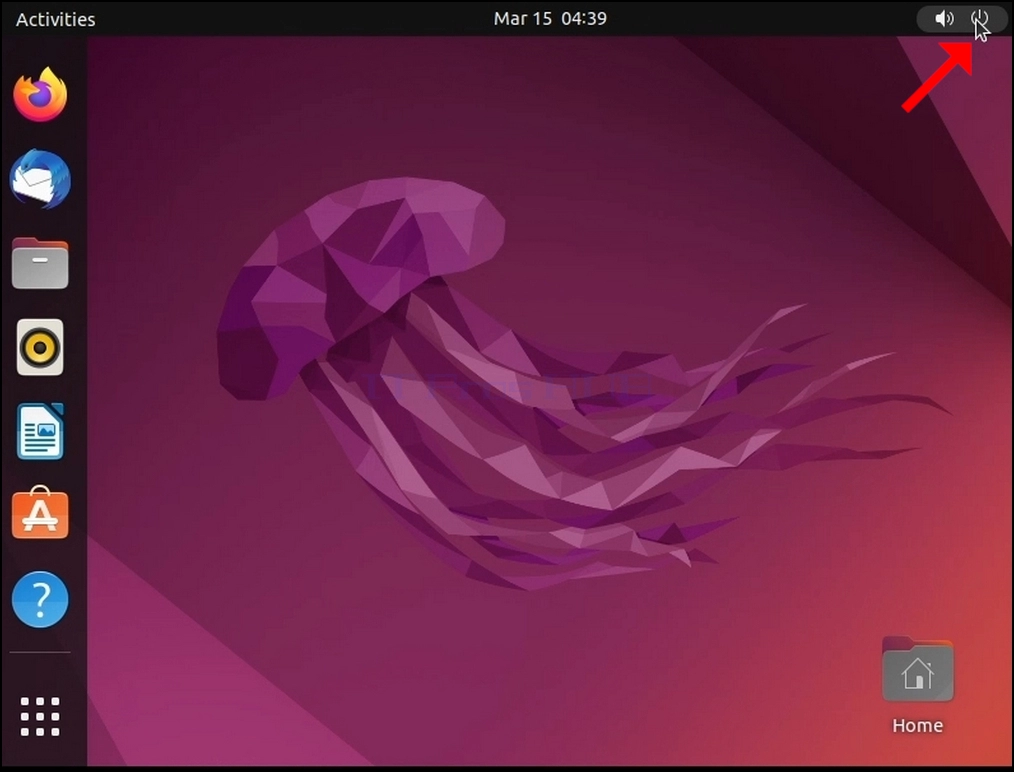
Task: Open the Activities overview
Action: click(56, 19)
